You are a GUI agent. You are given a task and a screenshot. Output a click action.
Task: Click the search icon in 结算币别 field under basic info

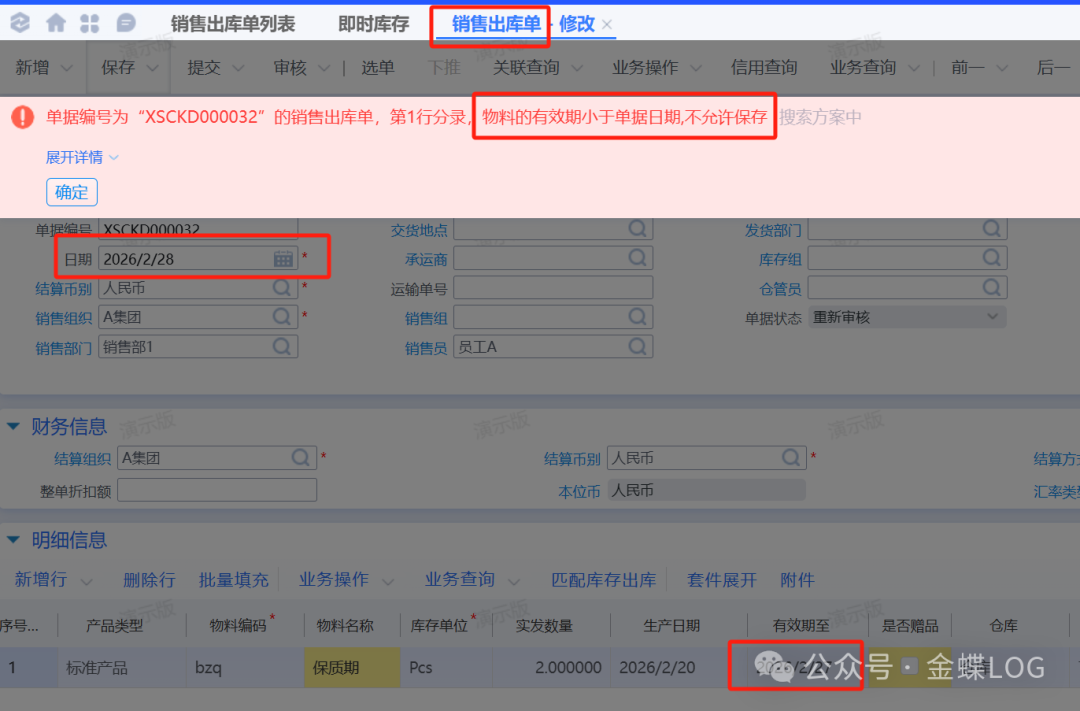pos(283,288)
